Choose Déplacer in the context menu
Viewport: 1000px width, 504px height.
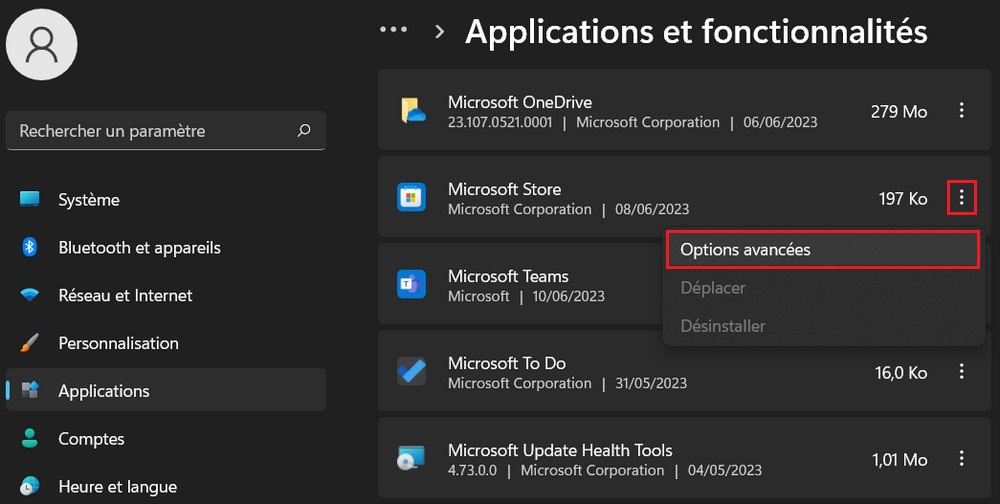[x=713, y=288]
